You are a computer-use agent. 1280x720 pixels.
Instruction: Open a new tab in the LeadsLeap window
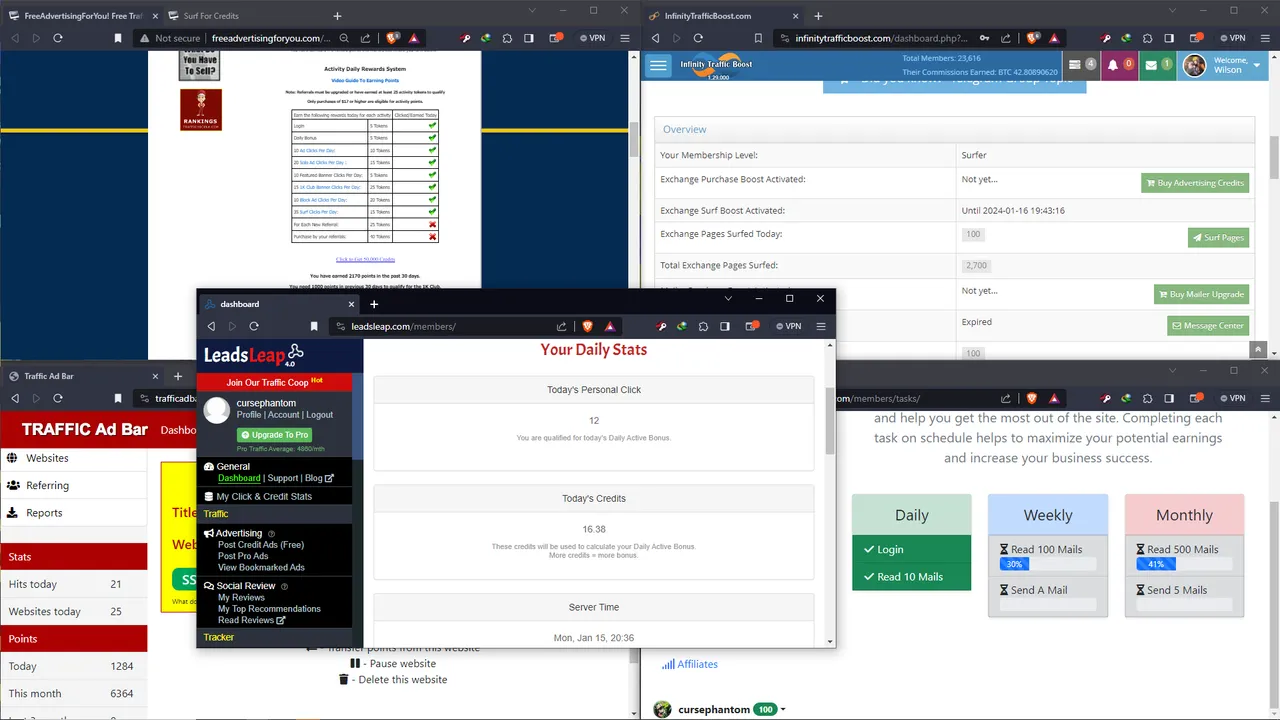tap(374, 304)
